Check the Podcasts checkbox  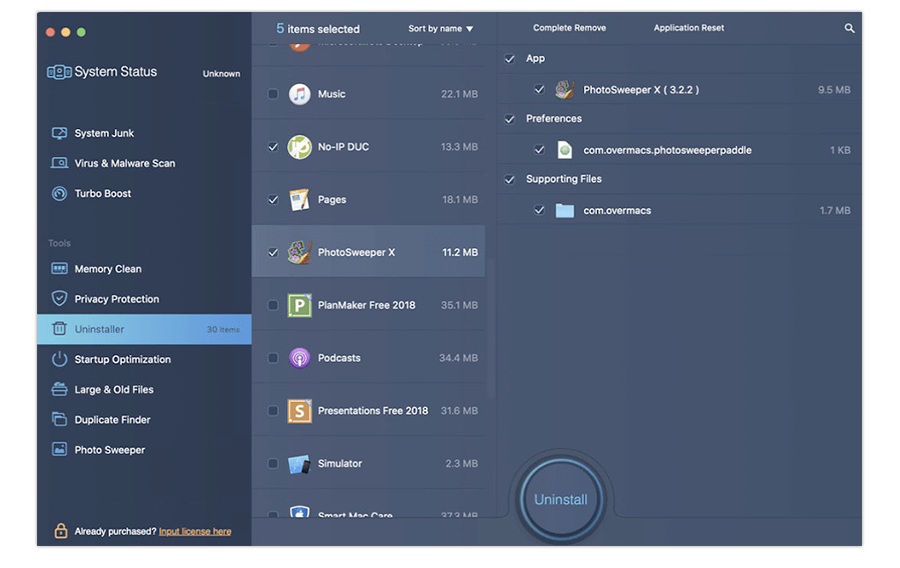pyautogui.click(x=273, y=358)
